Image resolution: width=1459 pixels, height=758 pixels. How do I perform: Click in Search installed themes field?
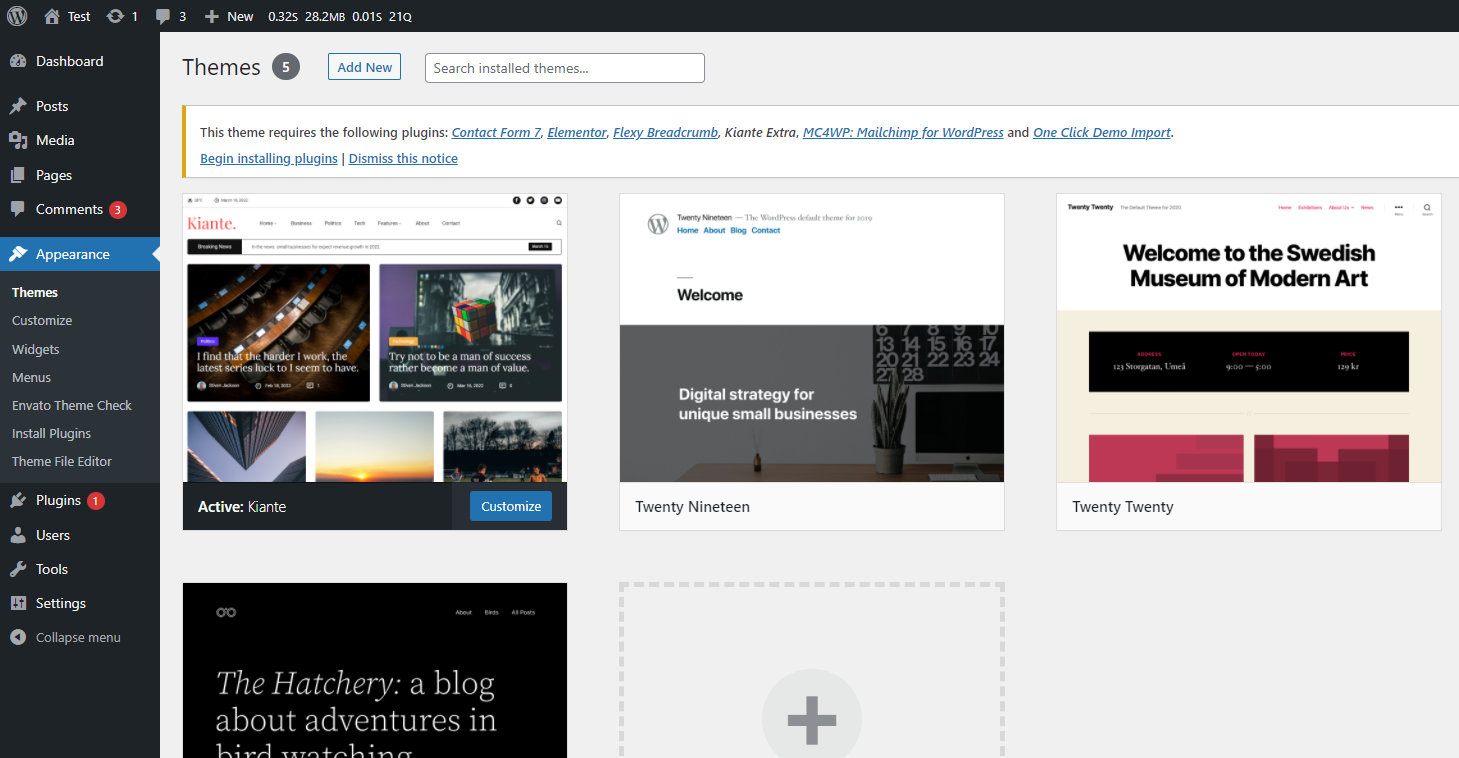coord(565,68)
